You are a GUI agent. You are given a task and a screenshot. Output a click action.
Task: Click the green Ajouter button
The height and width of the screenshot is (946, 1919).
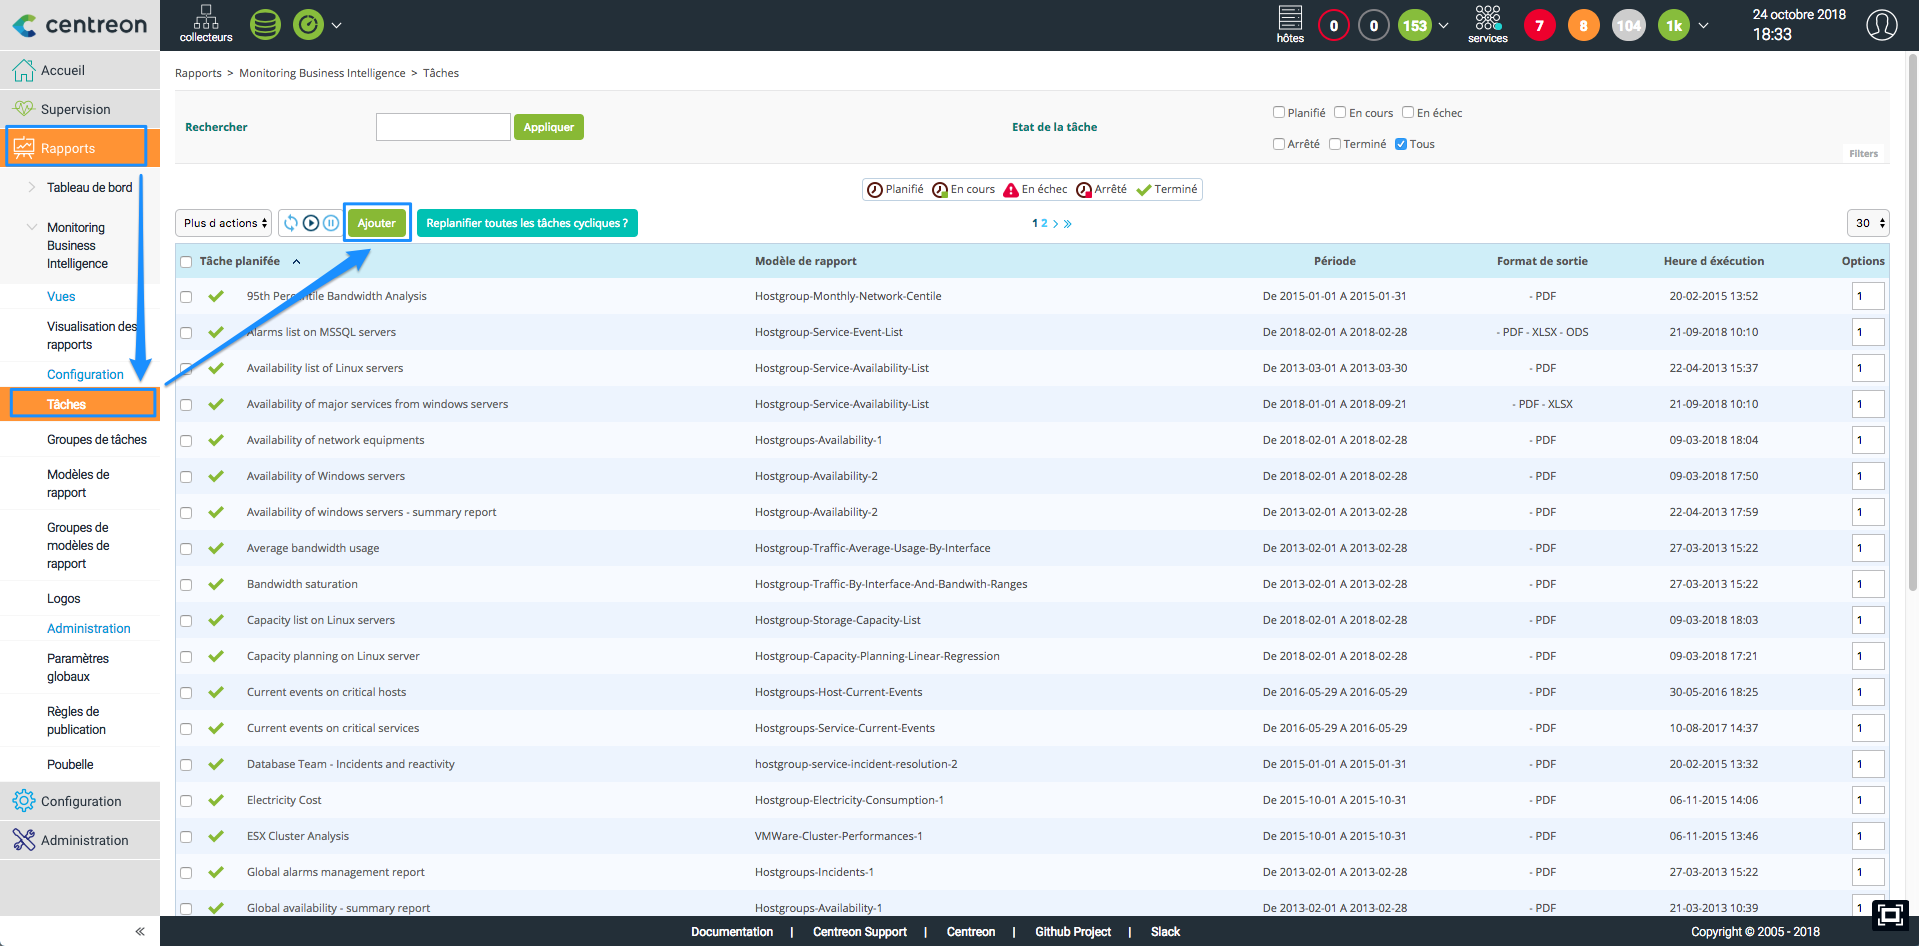click(377, 223)
